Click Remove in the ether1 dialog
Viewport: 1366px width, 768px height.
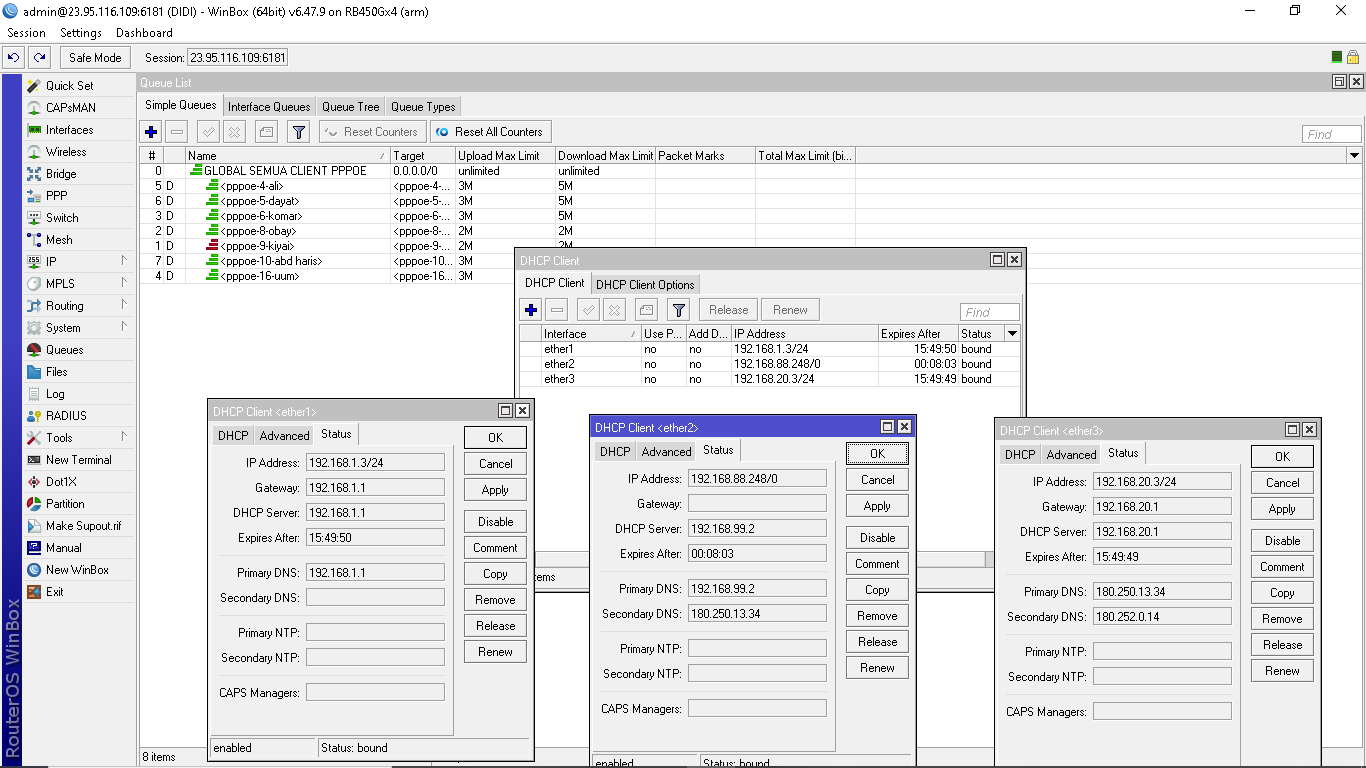495,600
